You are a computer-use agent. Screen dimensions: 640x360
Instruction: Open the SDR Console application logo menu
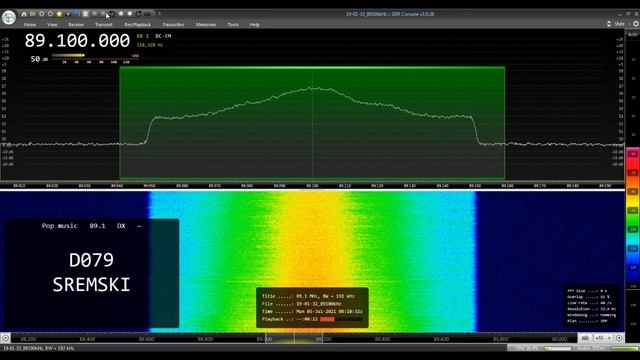click(x=9, y=18)
